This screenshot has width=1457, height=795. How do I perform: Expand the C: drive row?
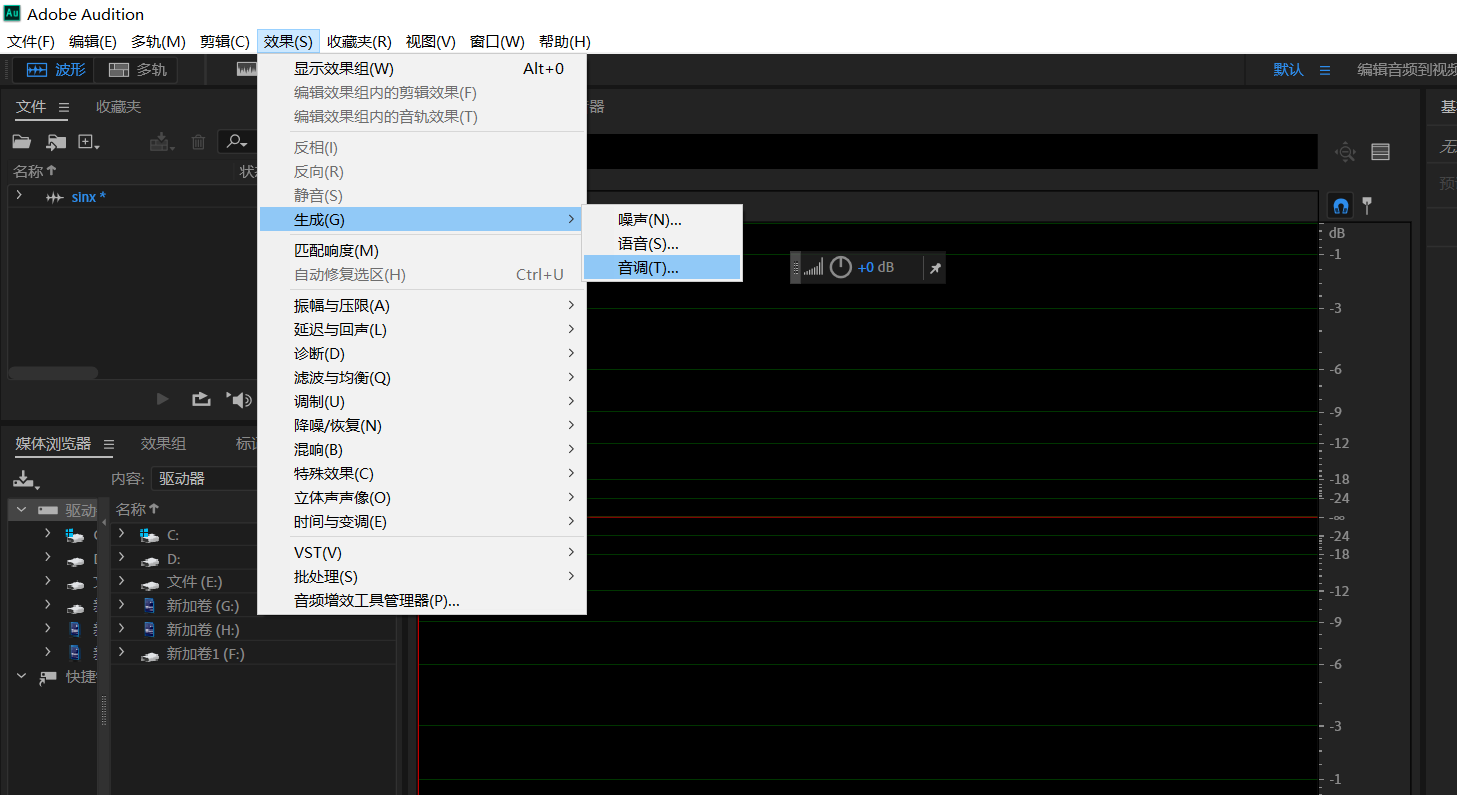pos(122,534)
